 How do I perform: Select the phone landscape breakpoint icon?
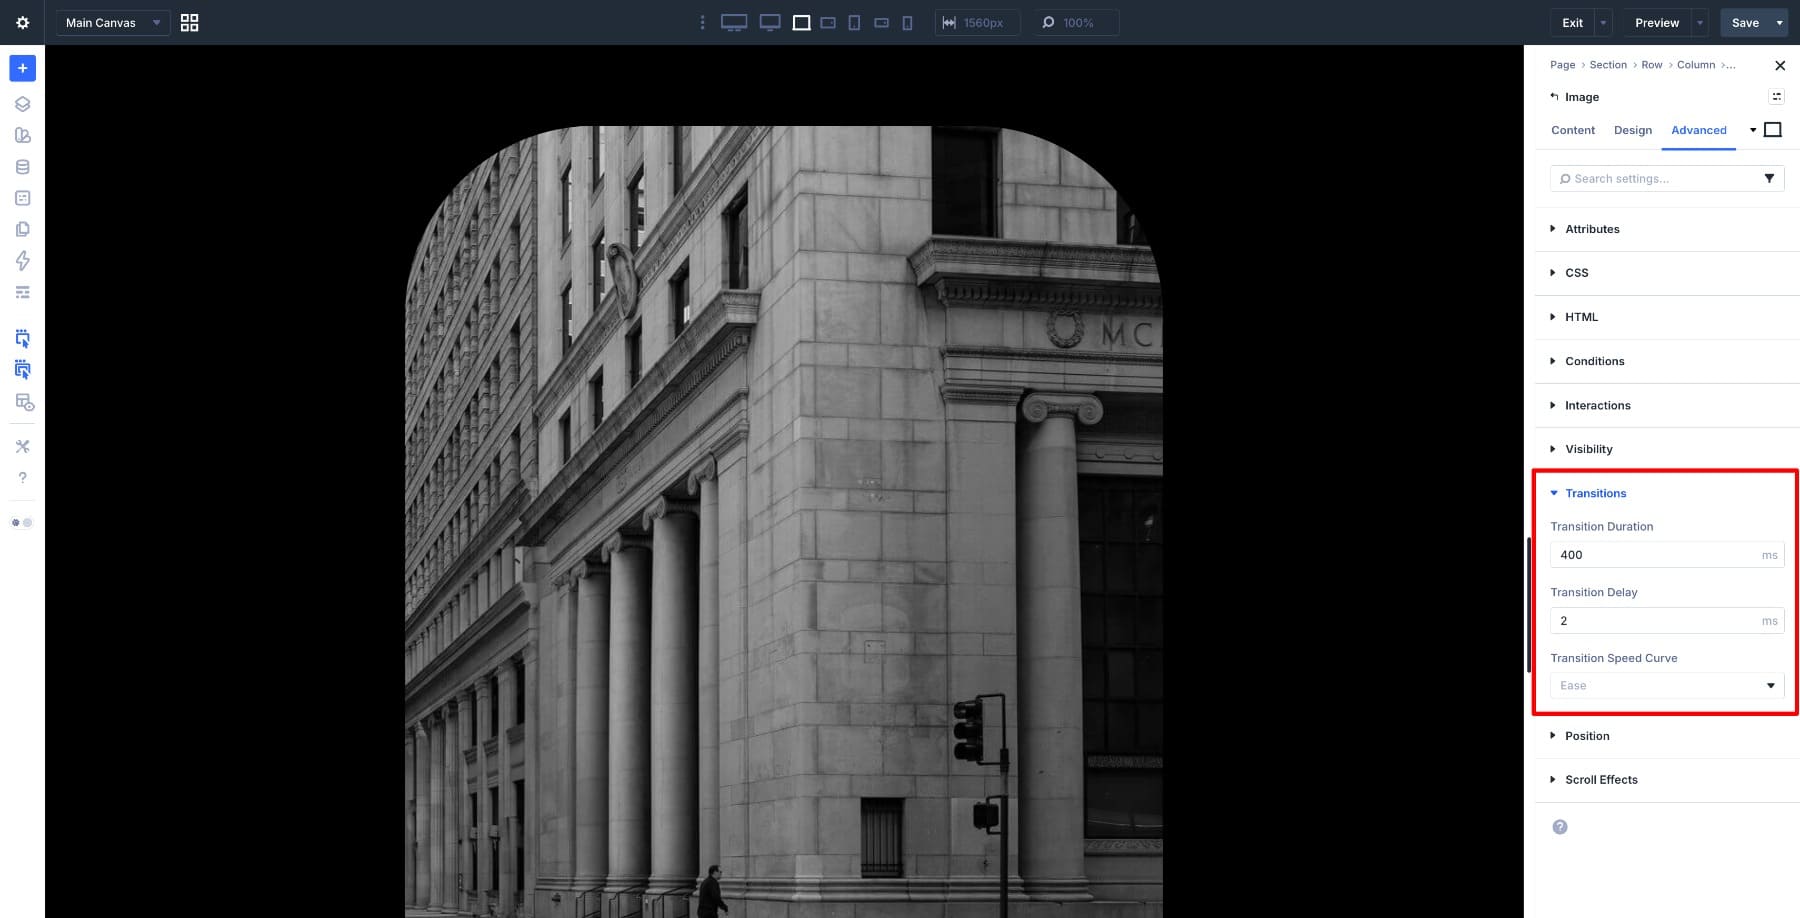click(881, 22)
